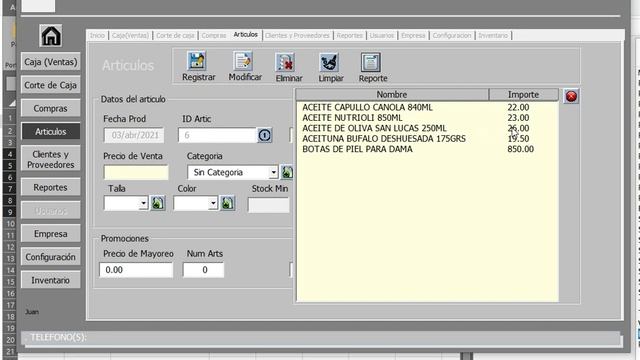
Task: Click the Articulos sidebar button
Action: point(51,131)
